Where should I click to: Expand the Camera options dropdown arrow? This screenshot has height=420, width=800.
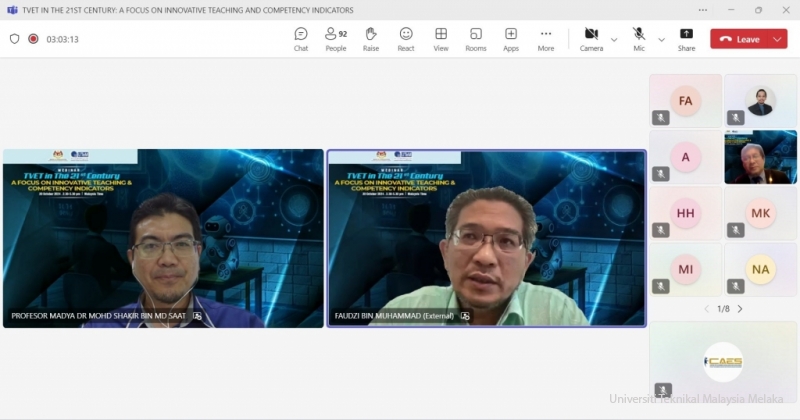pyautogui.click(x=614, y=40)
